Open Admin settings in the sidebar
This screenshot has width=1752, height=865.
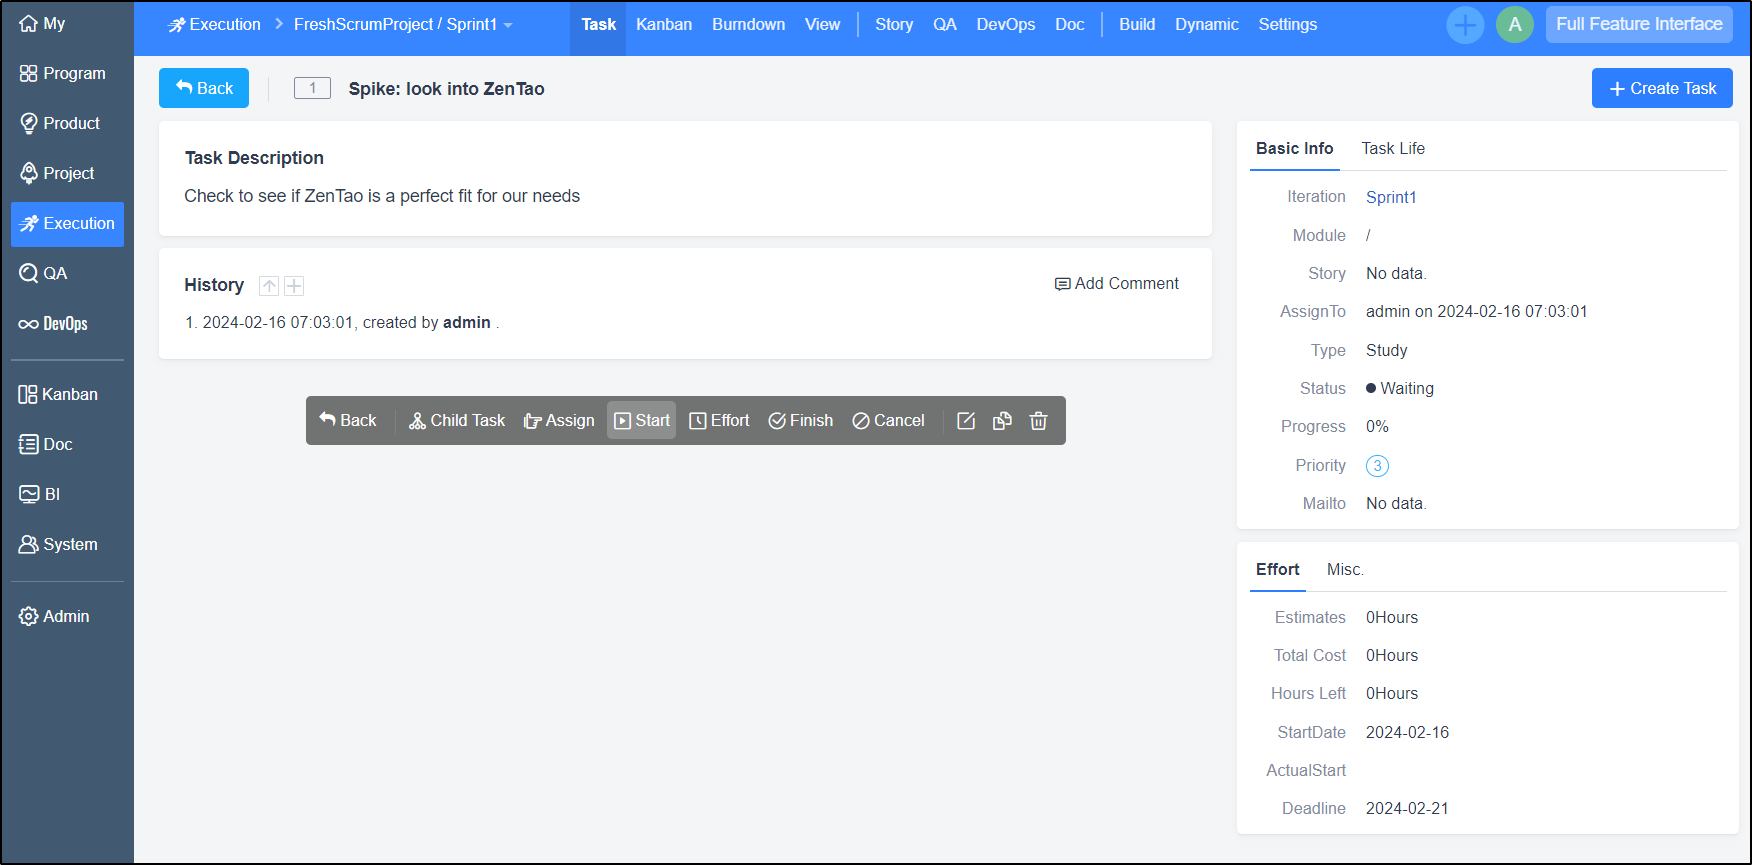click(54, 616)
